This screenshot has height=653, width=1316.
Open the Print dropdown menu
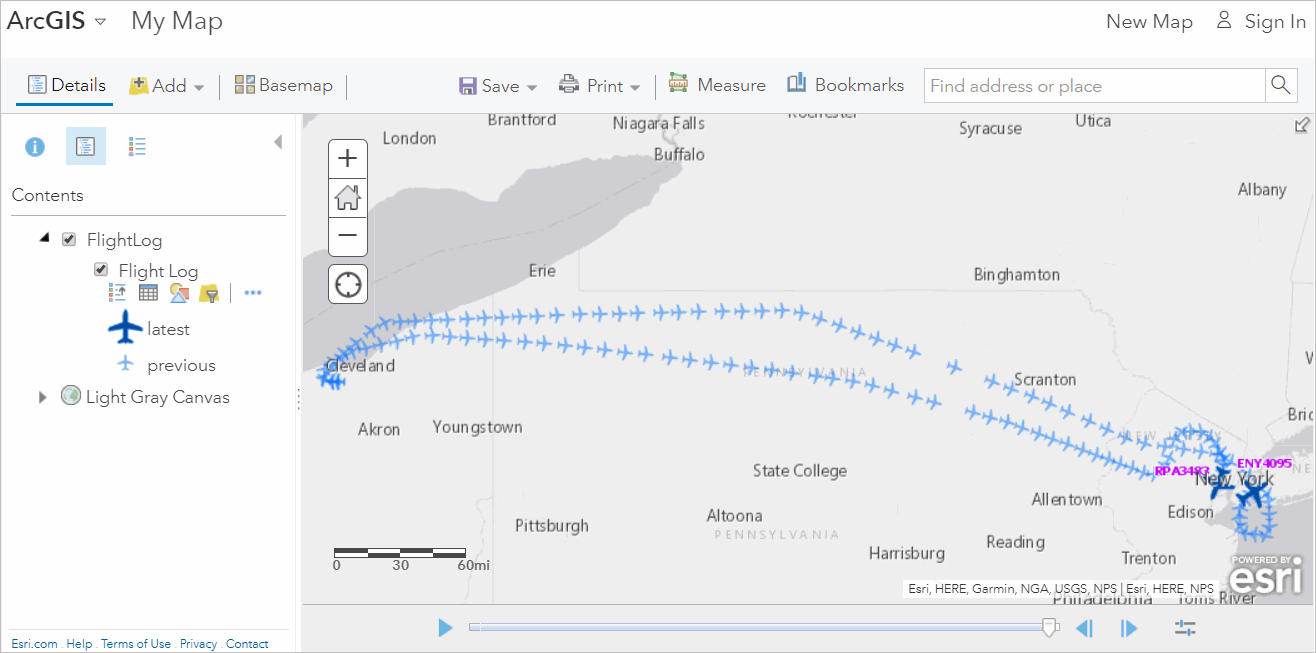point(599,86)
